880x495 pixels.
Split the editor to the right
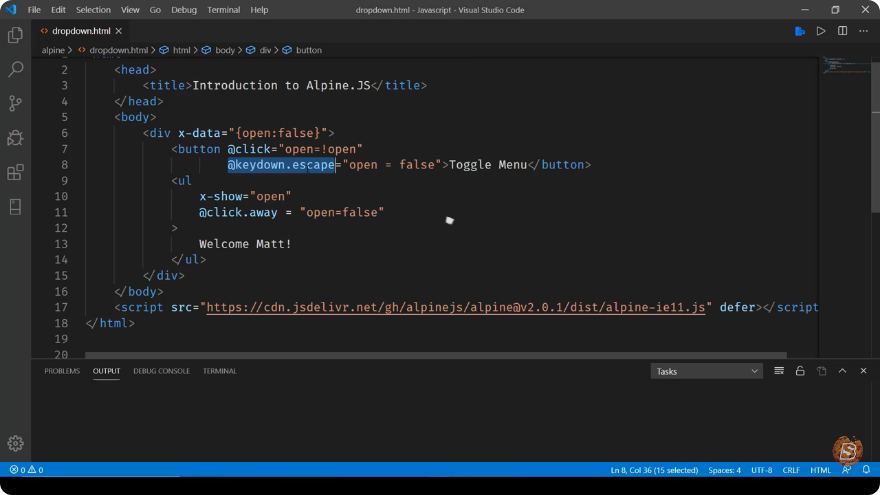tap(842, 31)
